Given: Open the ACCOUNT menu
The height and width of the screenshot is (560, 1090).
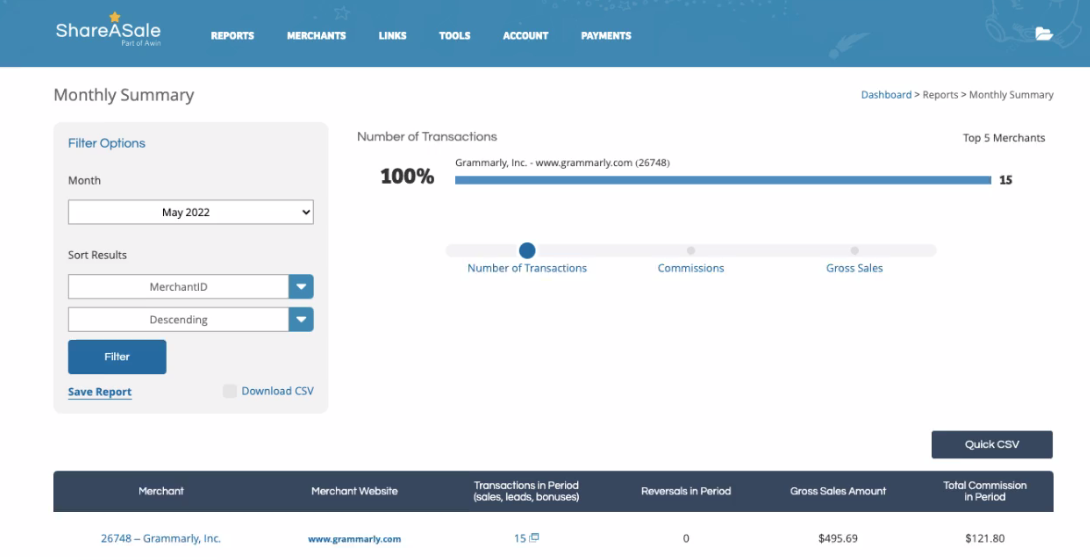Looking at the screenshot, I should pos(526,35).
